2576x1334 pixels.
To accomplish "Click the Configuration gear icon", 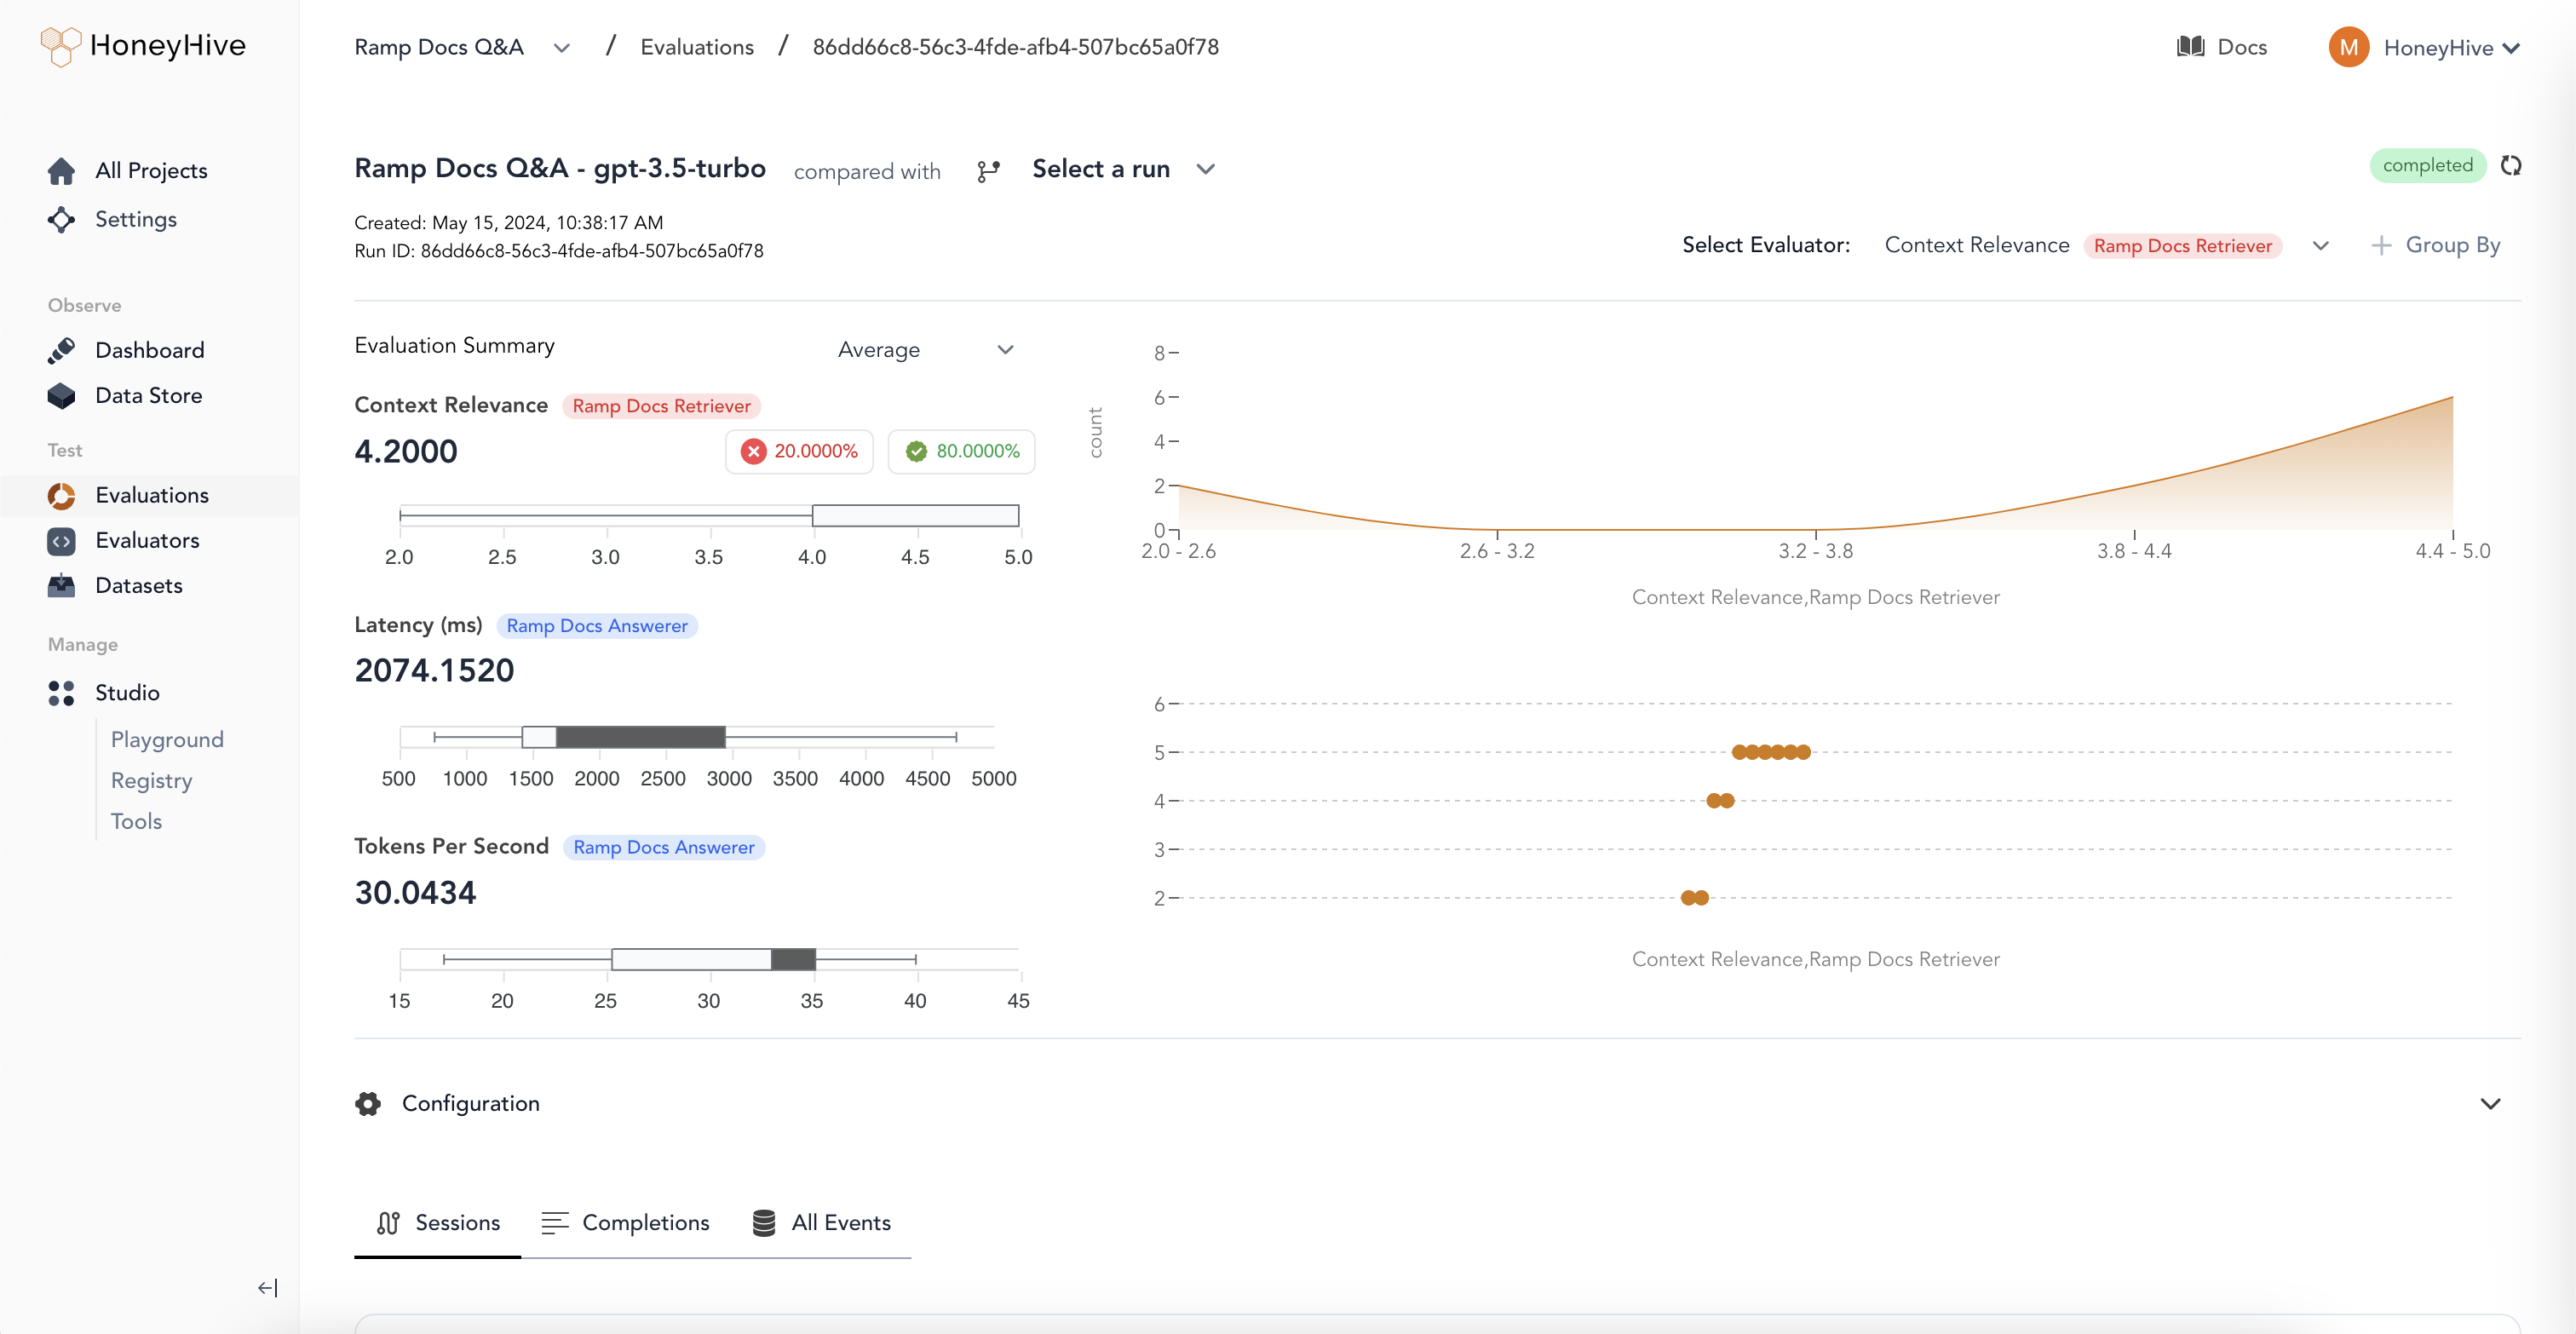I will [x=368, y=1103].
